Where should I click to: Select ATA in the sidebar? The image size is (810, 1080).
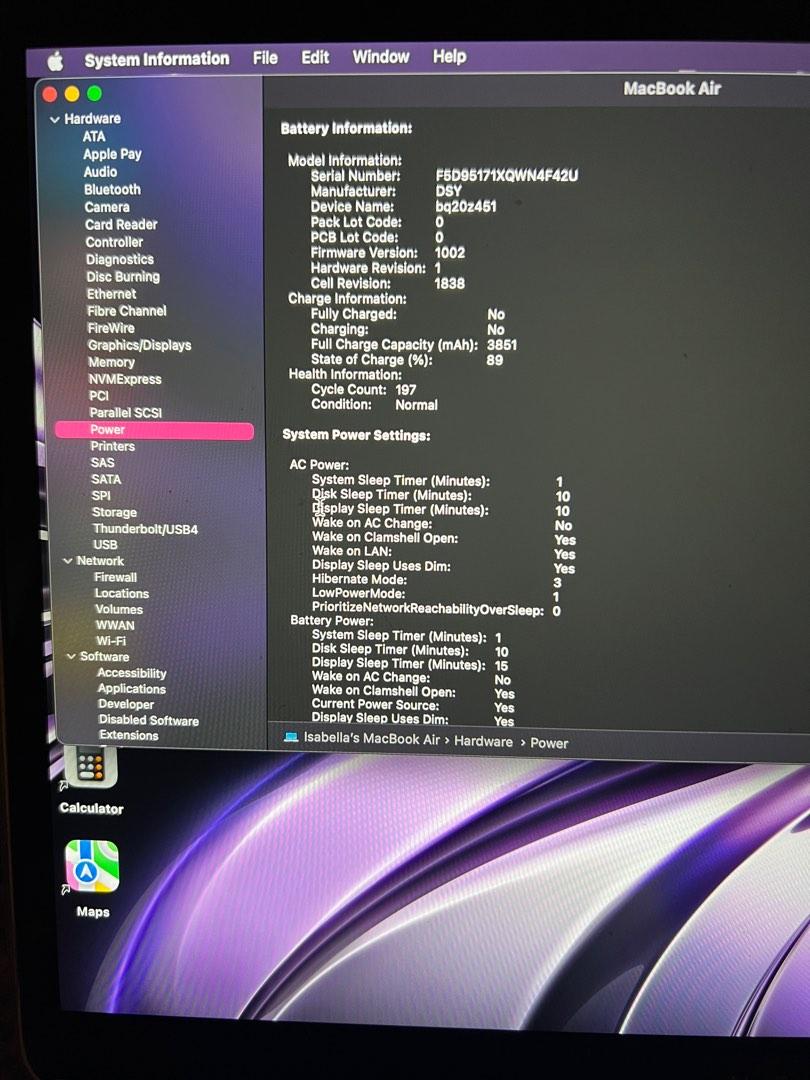coord(94,136)
